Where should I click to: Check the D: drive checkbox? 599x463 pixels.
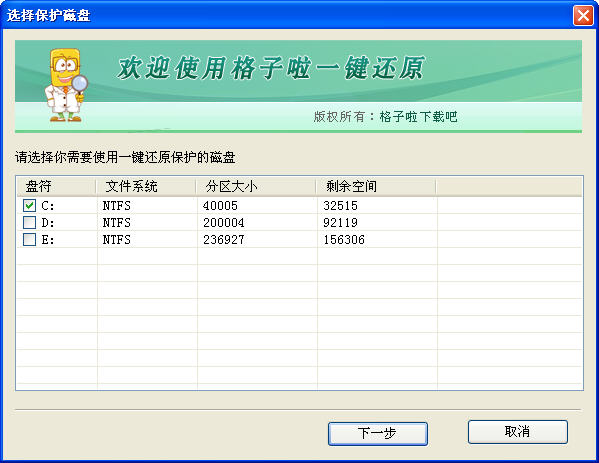pyautogui.click(x=29, y=222)
